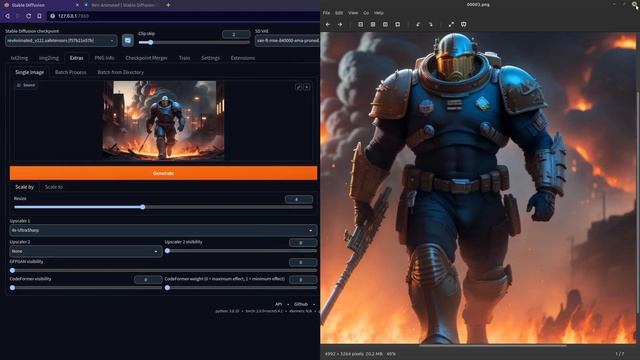Click the GFPGAN visibility number field
640x360 pixels.
[303, 262]
